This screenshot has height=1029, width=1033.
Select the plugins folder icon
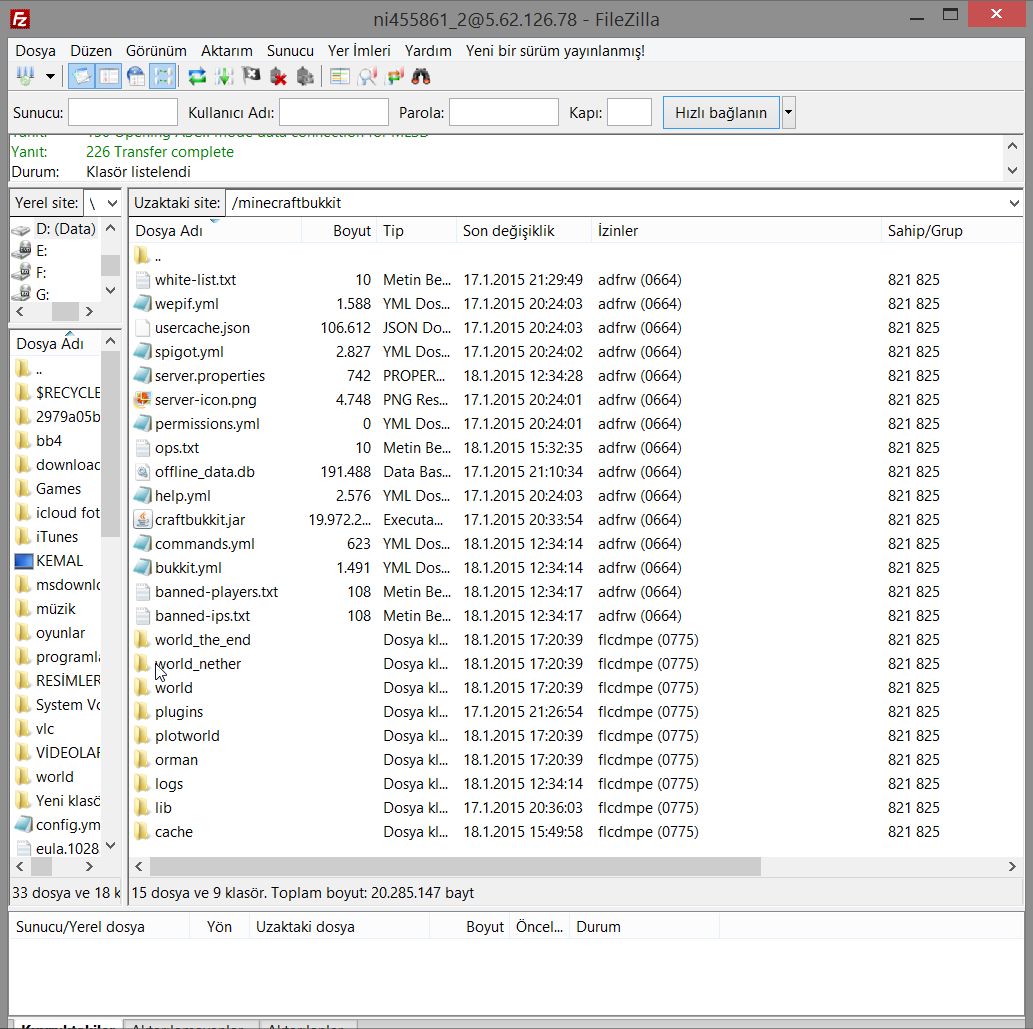pos(142,711)
